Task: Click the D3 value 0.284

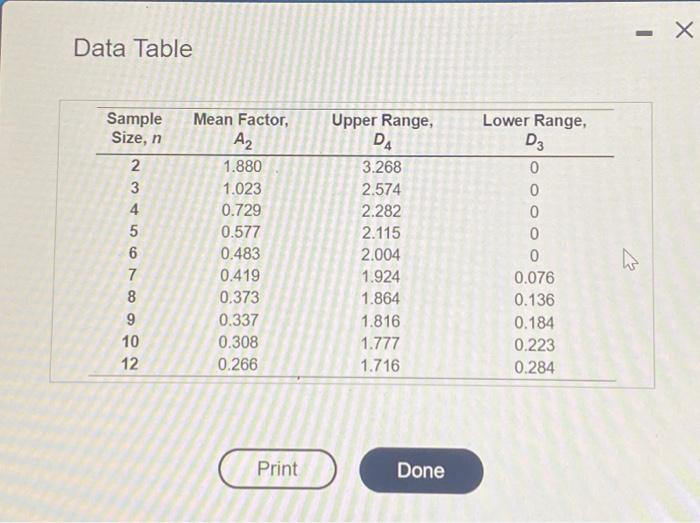Action: tap(534, 368)
